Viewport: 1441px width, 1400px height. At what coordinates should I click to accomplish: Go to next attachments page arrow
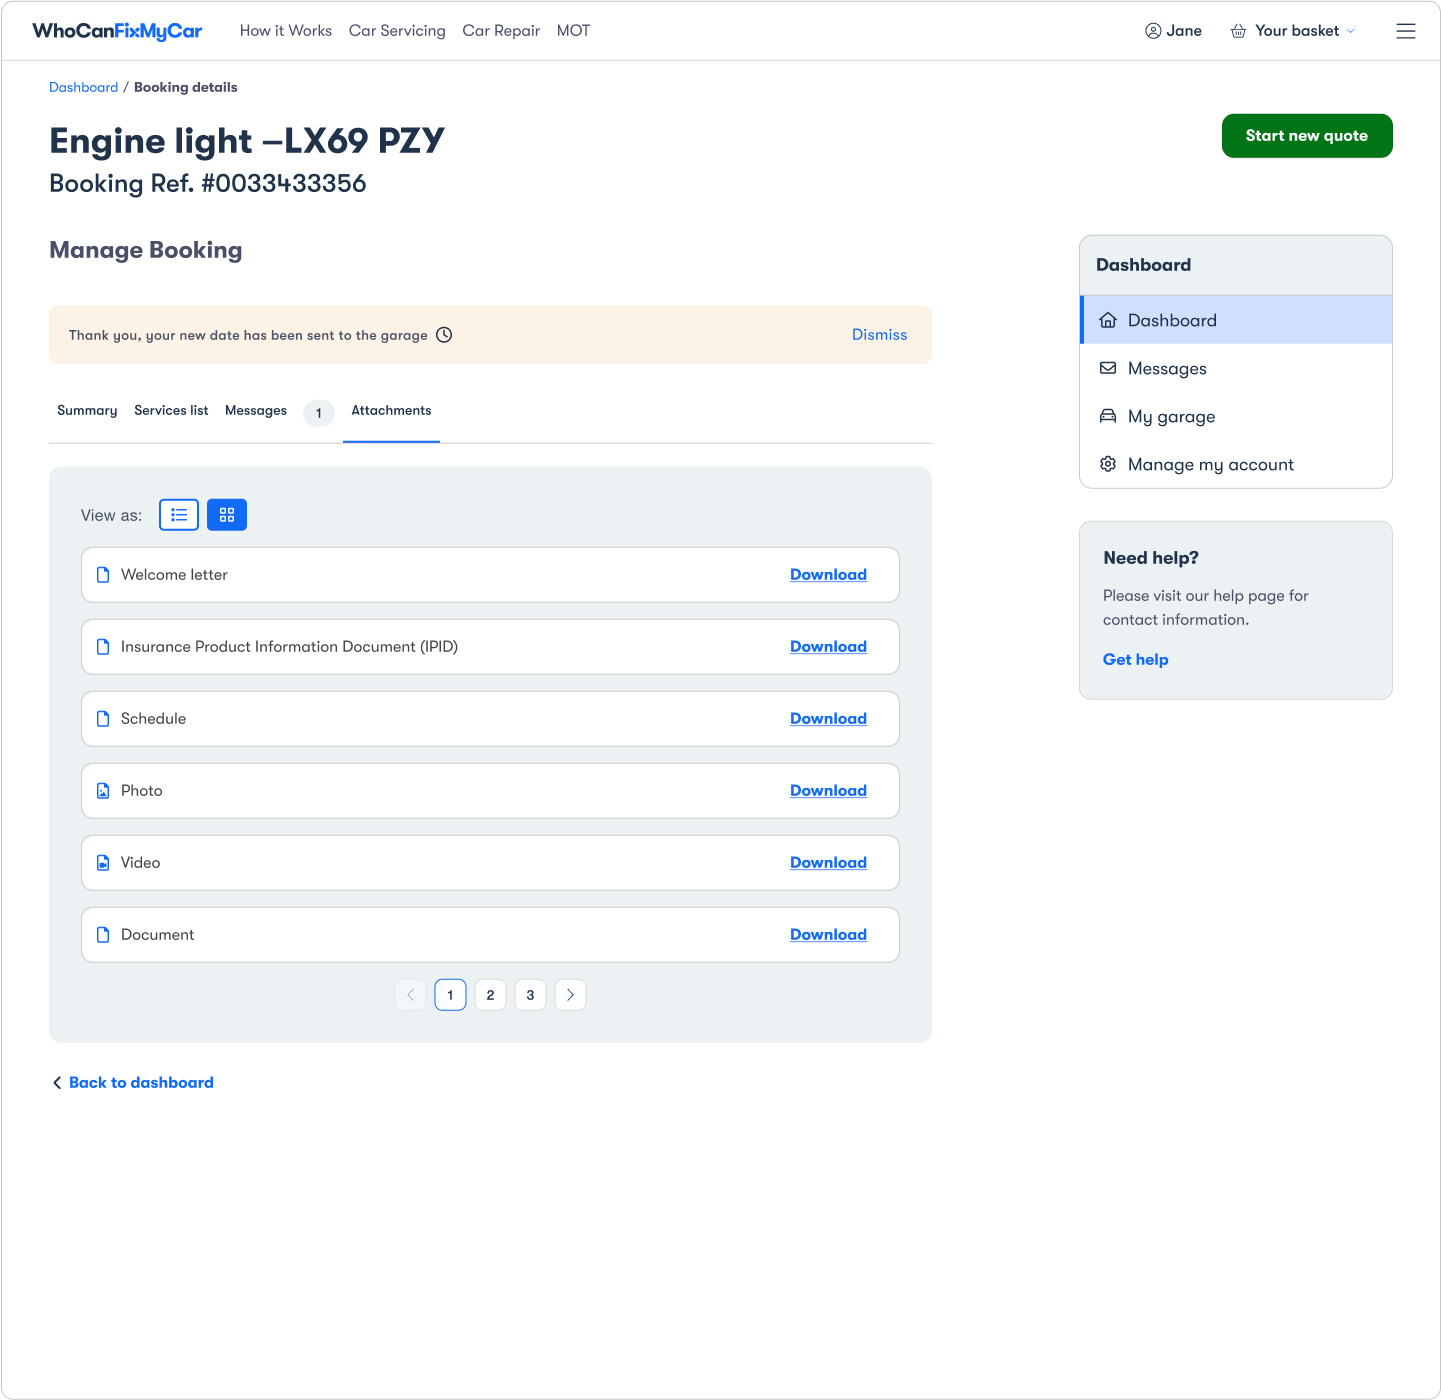point(570,995)
